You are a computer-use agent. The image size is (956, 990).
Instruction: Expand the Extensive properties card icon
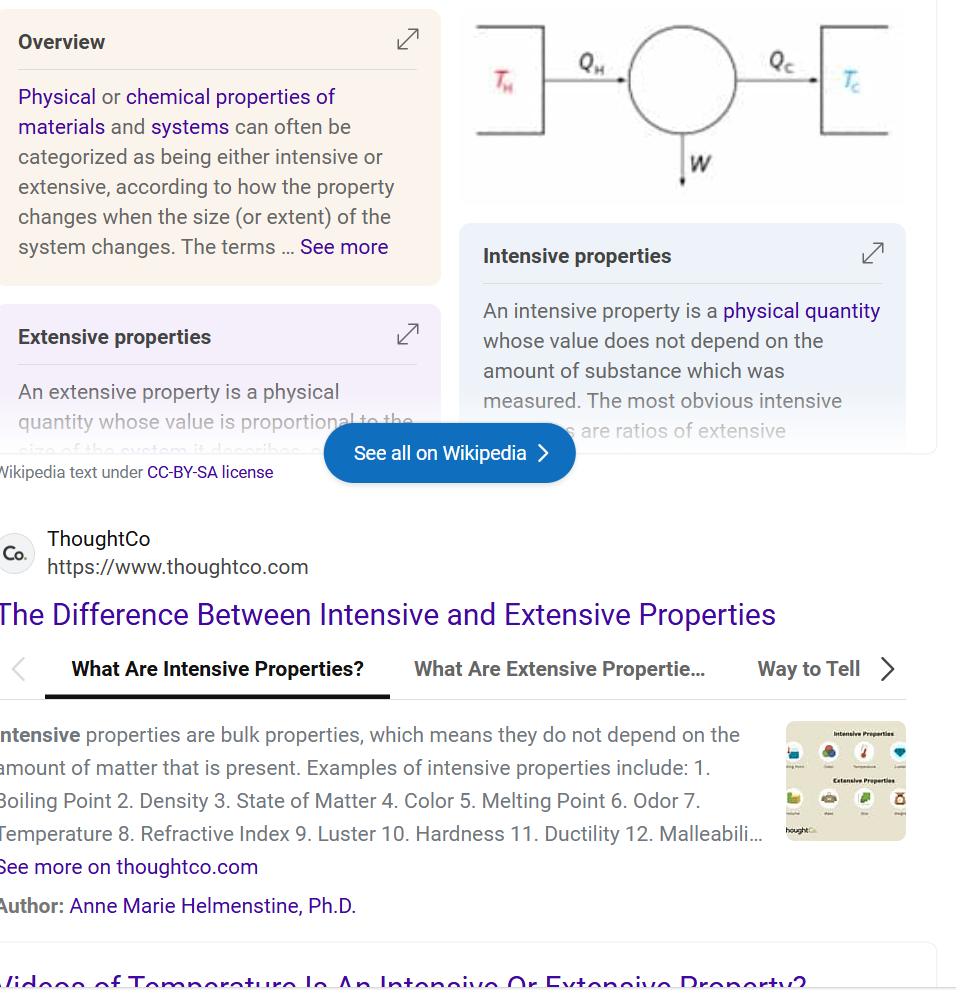point(407,335)
